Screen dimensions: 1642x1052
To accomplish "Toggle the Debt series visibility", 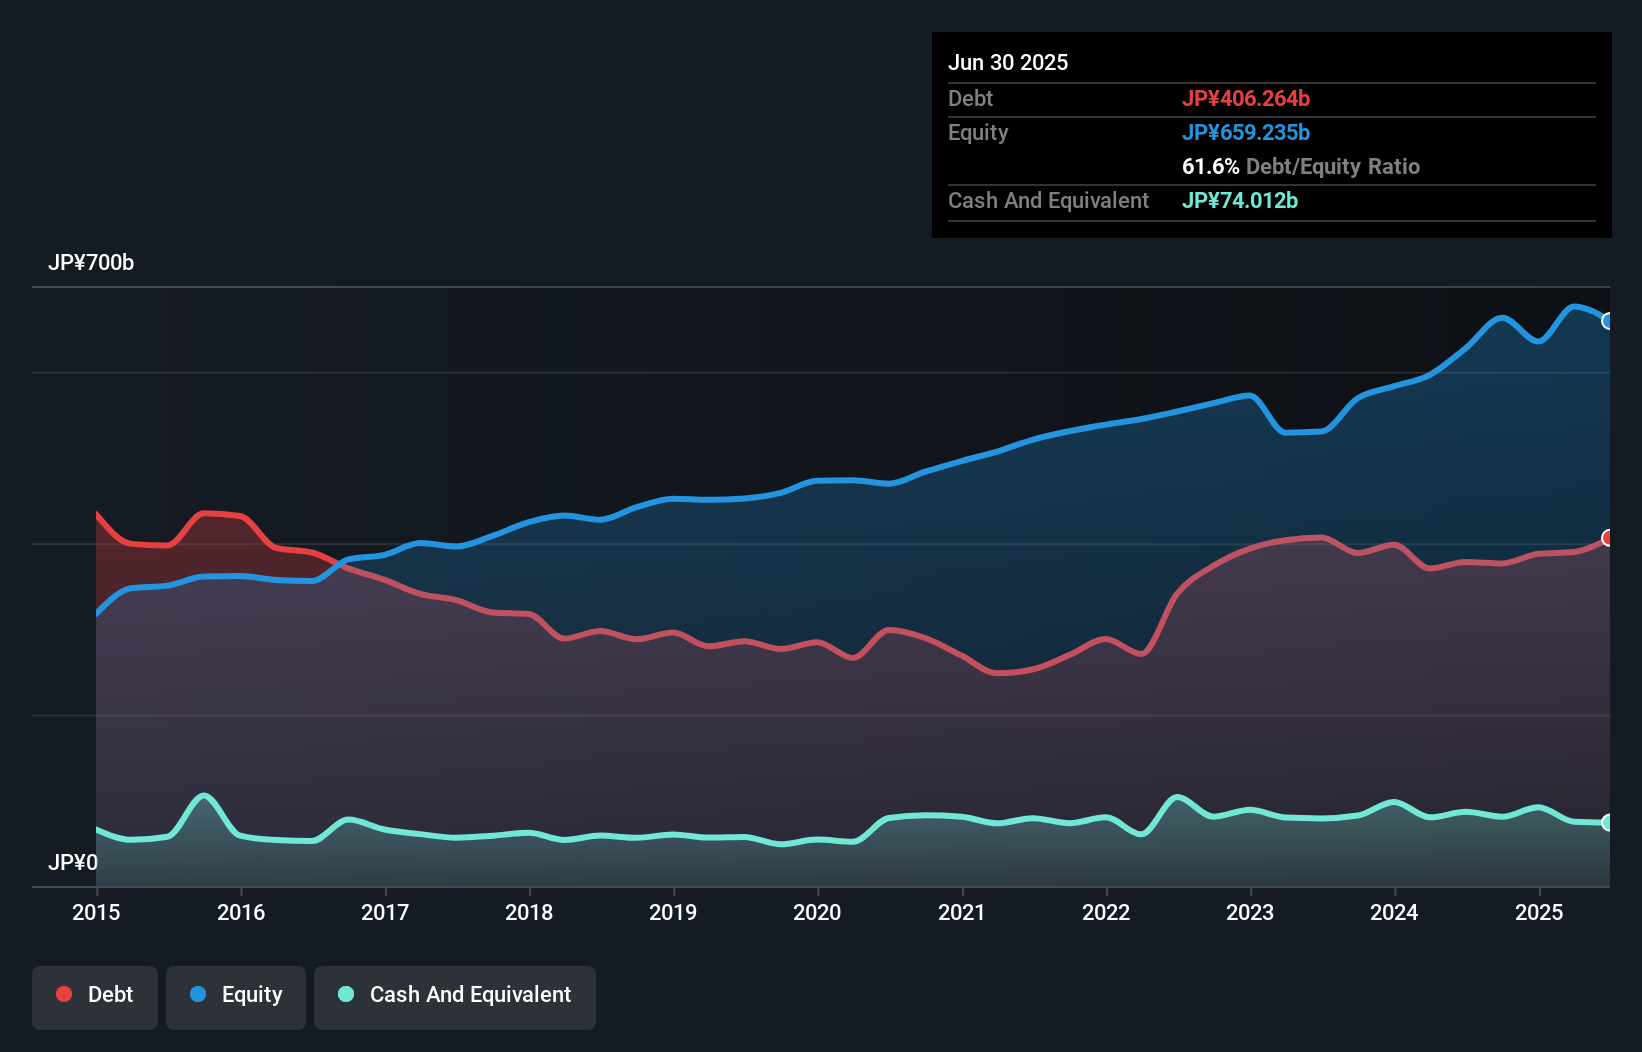I will [x=95, y=997].
